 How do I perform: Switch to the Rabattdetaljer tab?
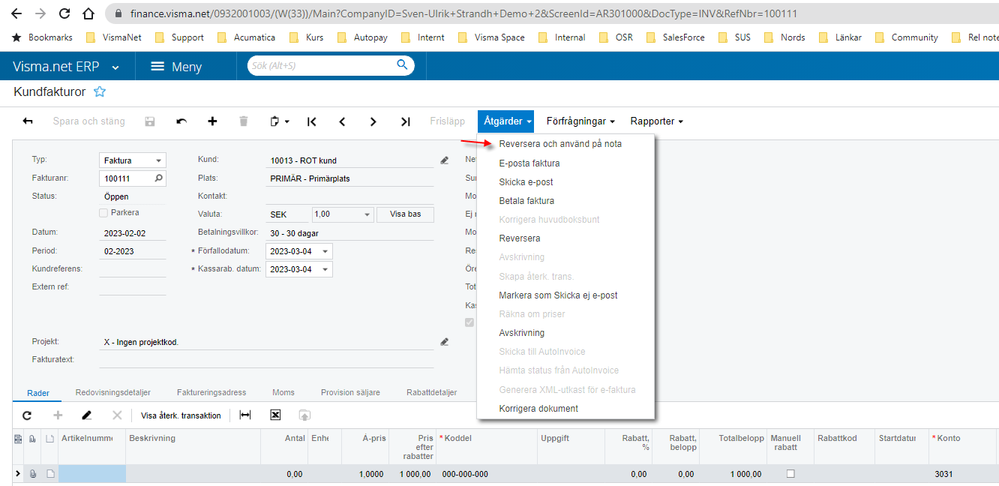431,392
